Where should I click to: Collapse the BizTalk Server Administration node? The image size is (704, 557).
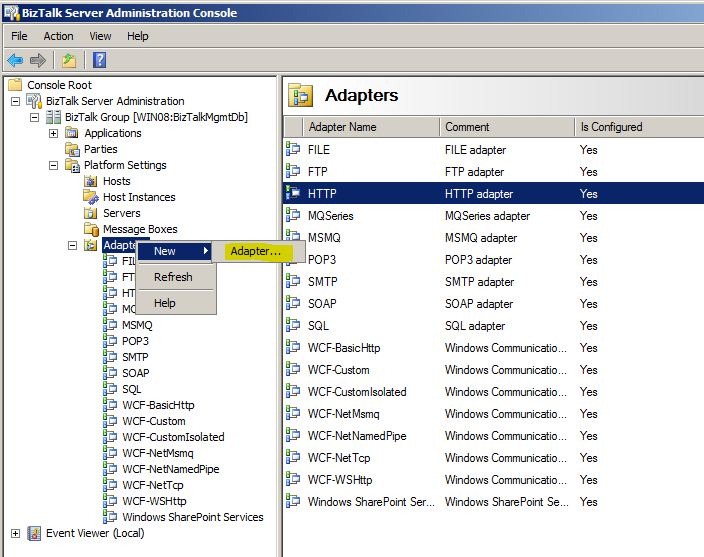(16, 101)
